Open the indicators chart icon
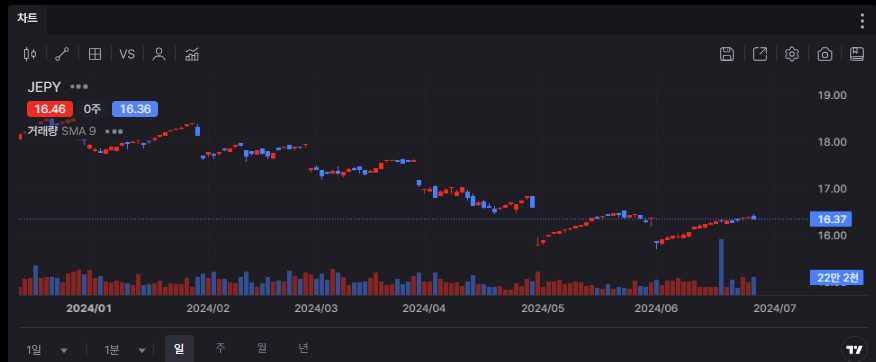Image resolution: width=876 pixels, height=362 pixels. tap(192, 54)
